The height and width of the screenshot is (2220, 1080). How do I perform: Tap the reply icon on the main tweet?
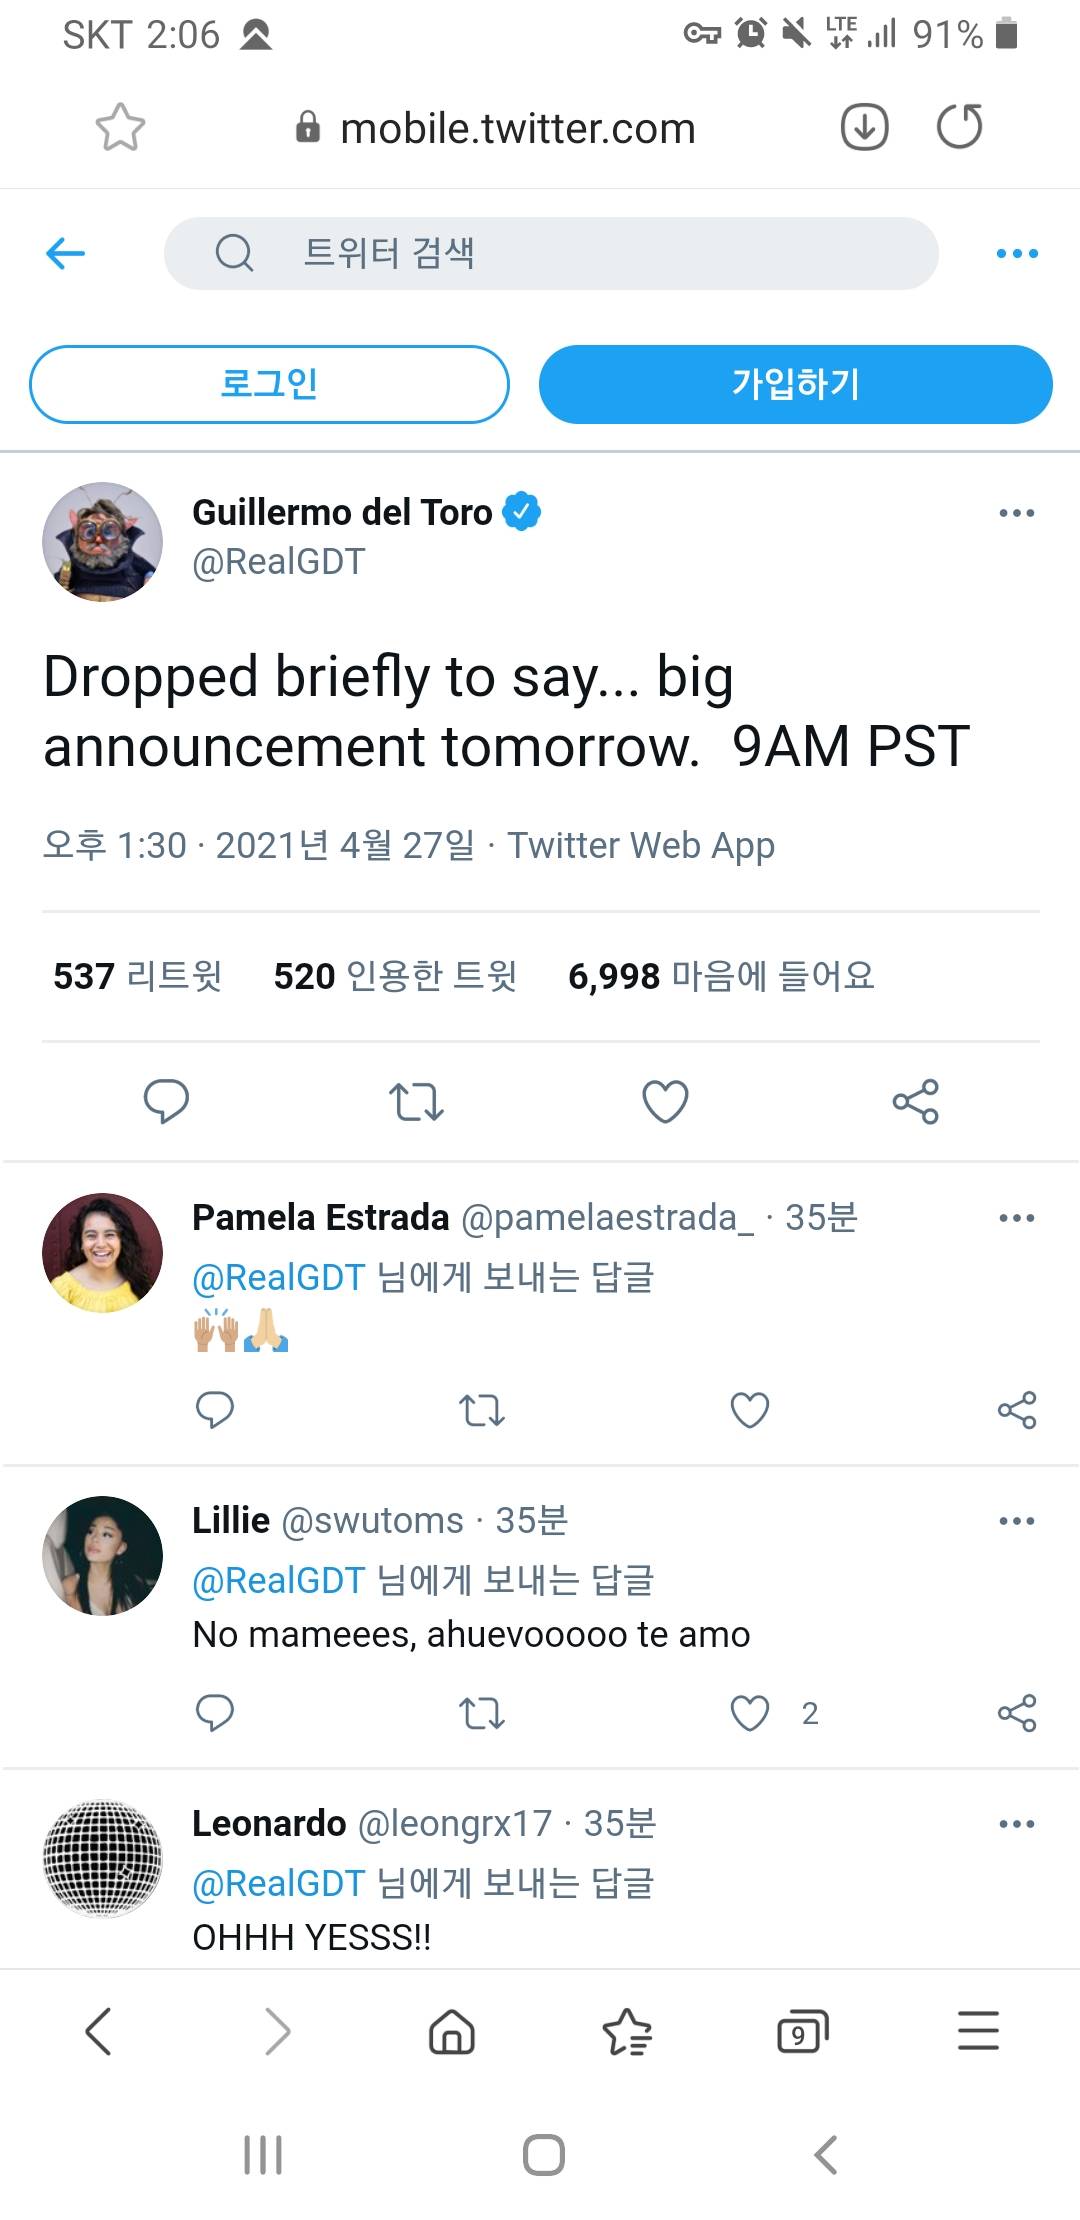166,1101
